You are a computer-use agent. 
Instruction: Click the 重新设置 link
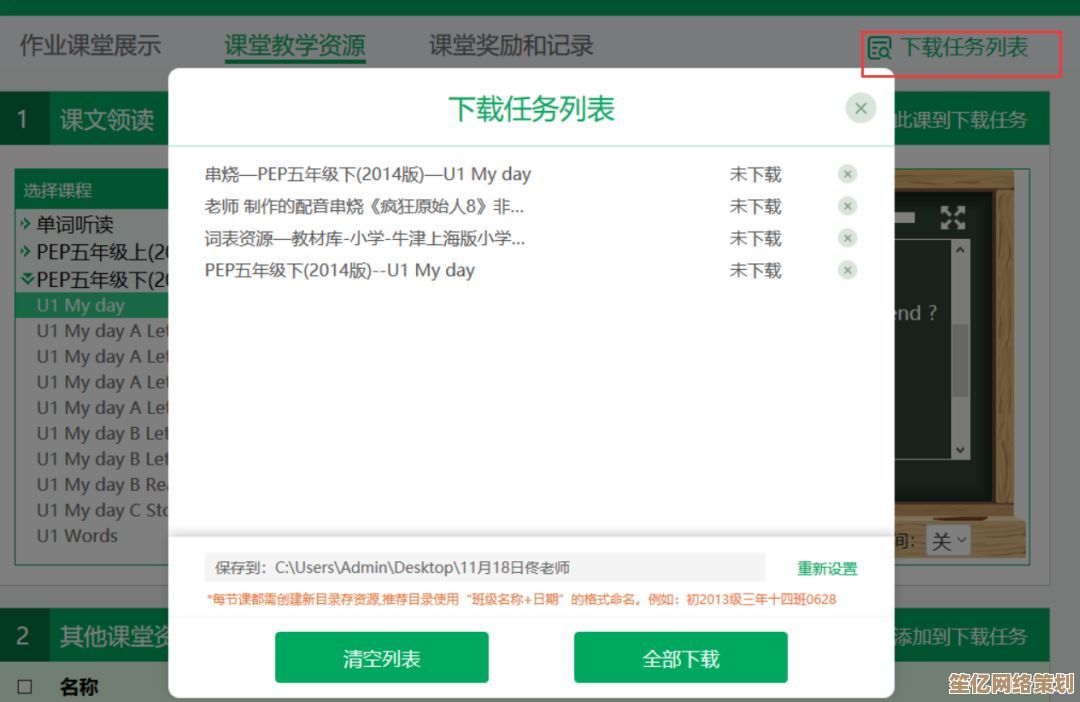pyautogui.click(x=827, y=568)
